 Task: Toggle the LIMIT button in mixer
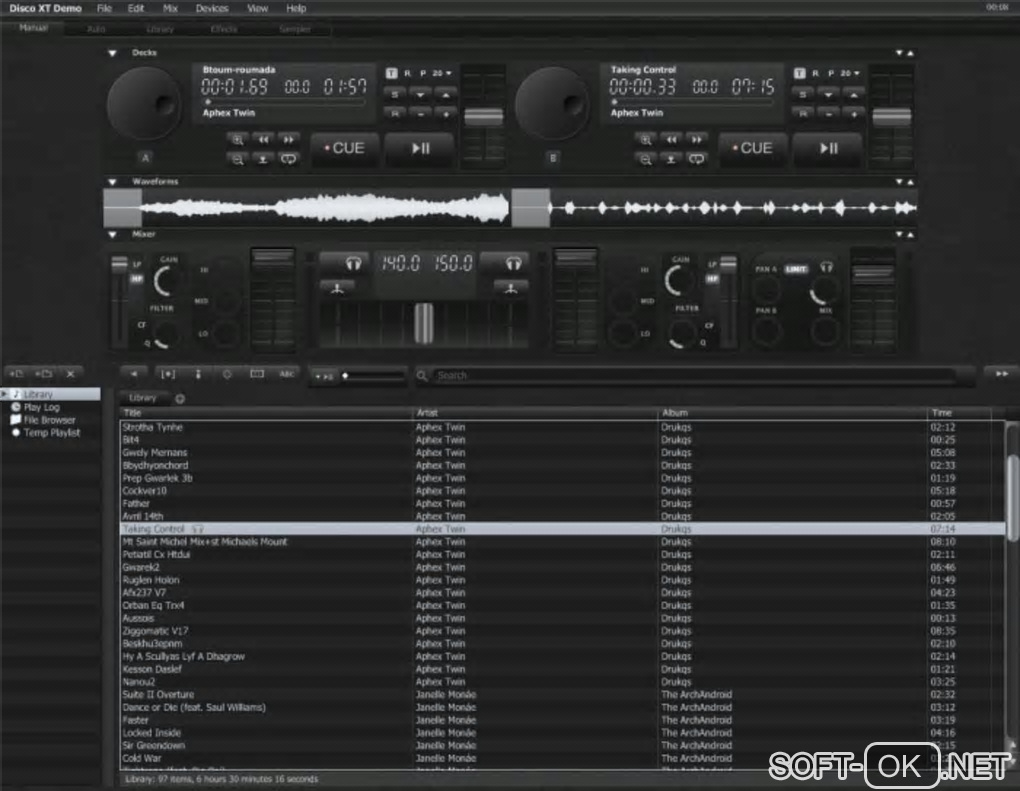pos(796,269)
